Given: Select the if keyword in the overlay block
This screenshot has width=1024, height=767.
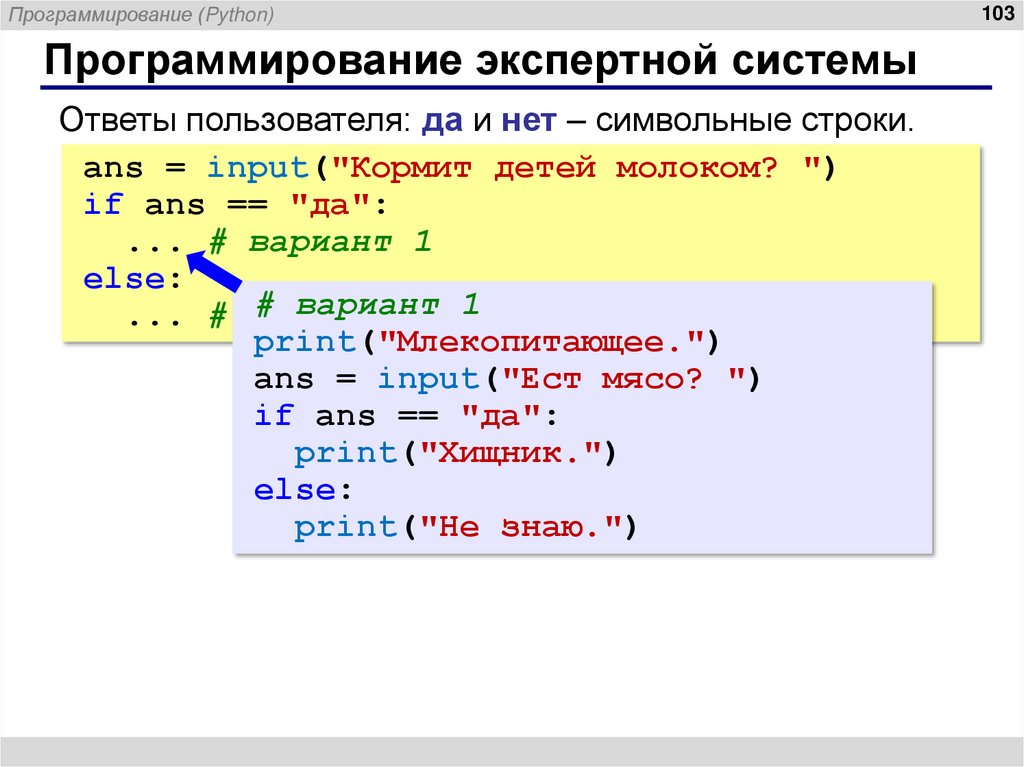Looking at the screenshot, I should [275, 415].
